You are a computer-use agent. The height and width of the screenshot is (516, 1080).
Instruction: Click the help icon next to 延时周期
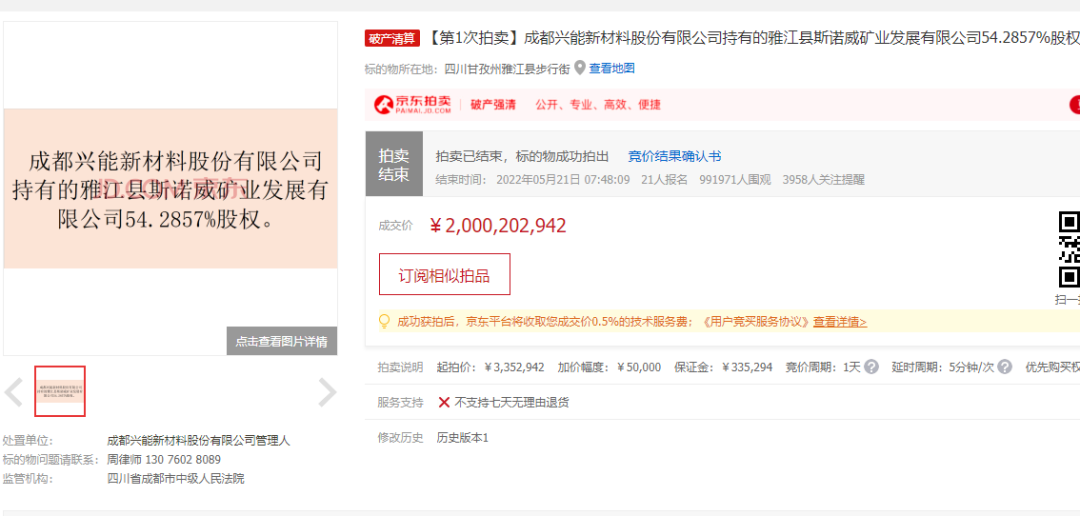pos(1005,367)
